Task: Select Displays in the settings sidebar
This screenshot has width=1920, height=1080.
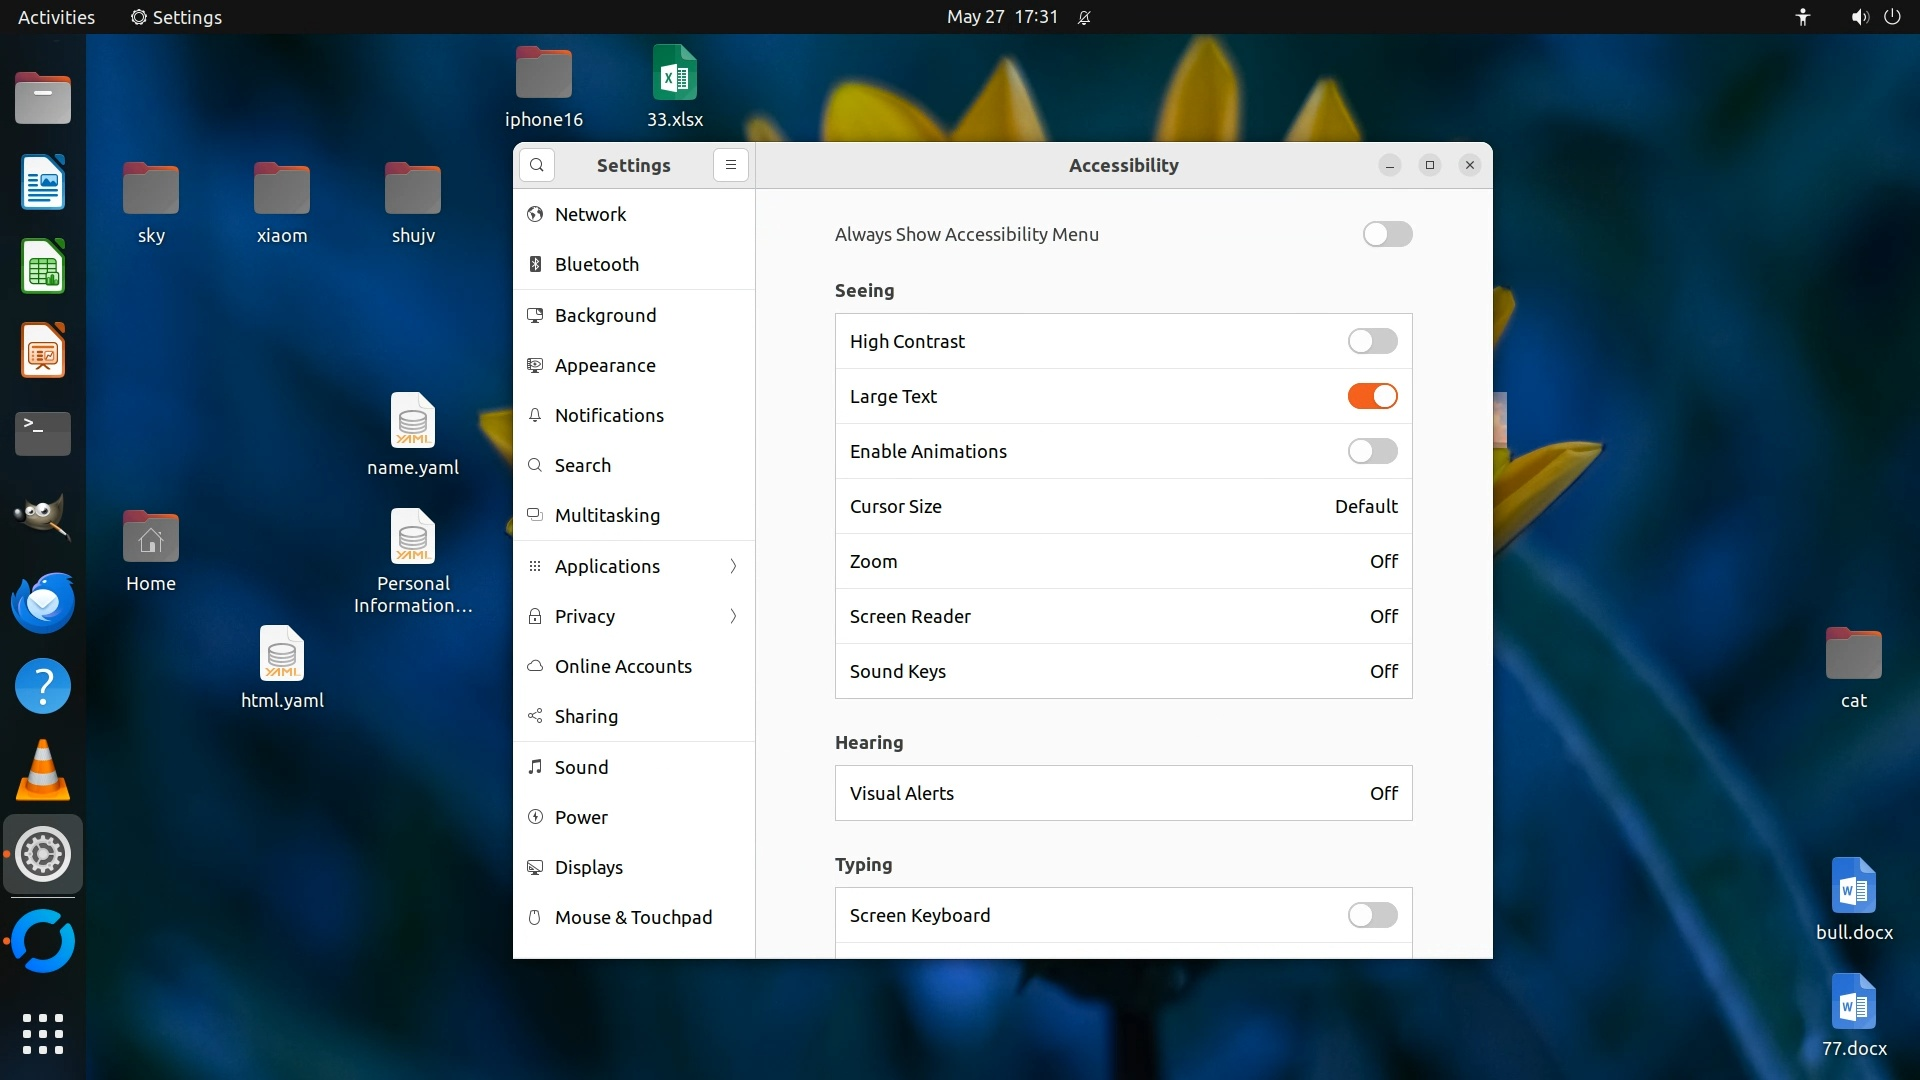Action: tap(588, 867)
